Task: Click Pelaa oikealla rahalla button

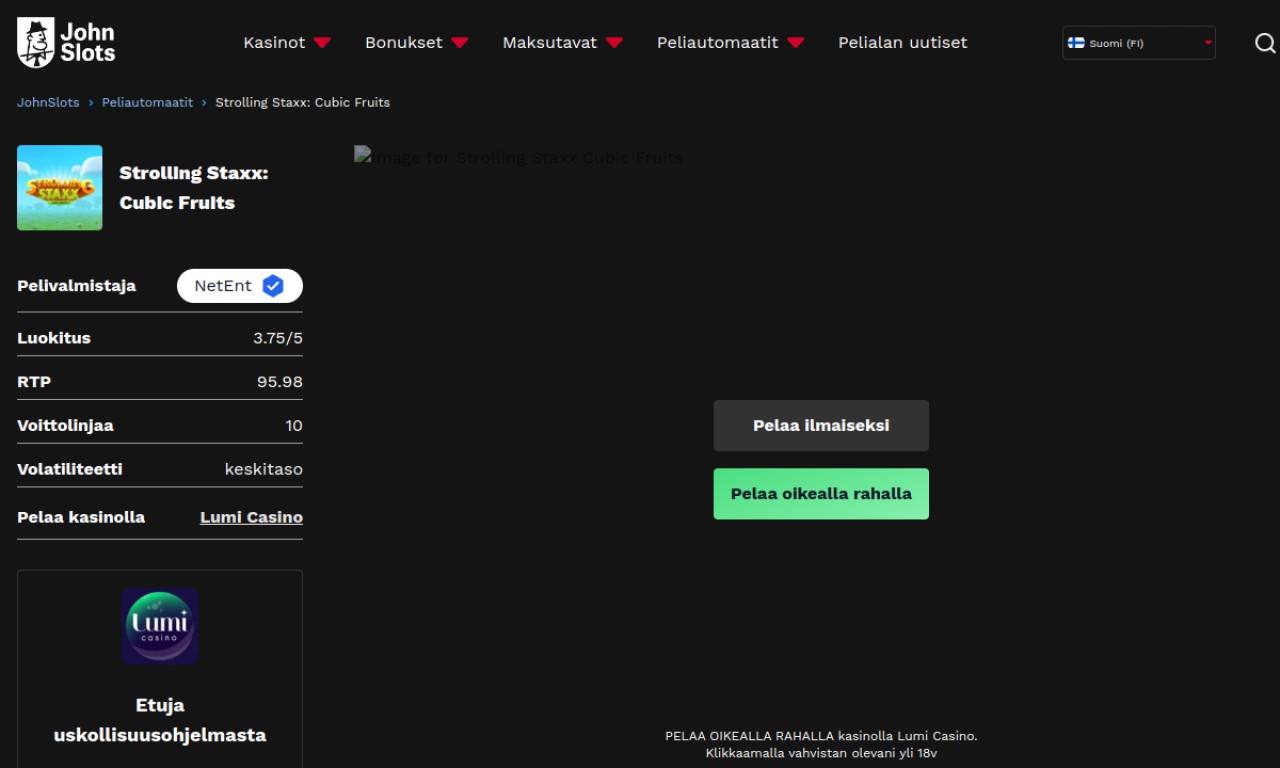Action: coord(821,494)
